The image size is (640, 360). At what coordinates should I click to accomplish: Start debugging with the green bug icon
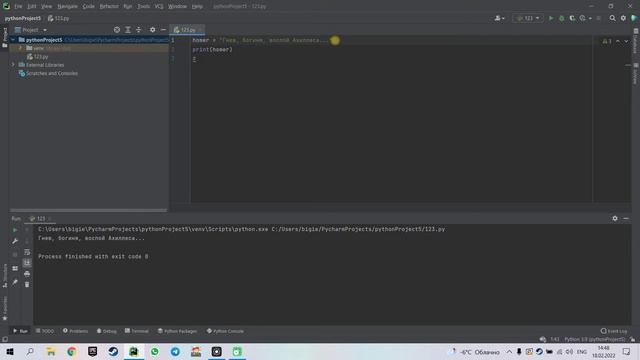click(x=562, y=18)
